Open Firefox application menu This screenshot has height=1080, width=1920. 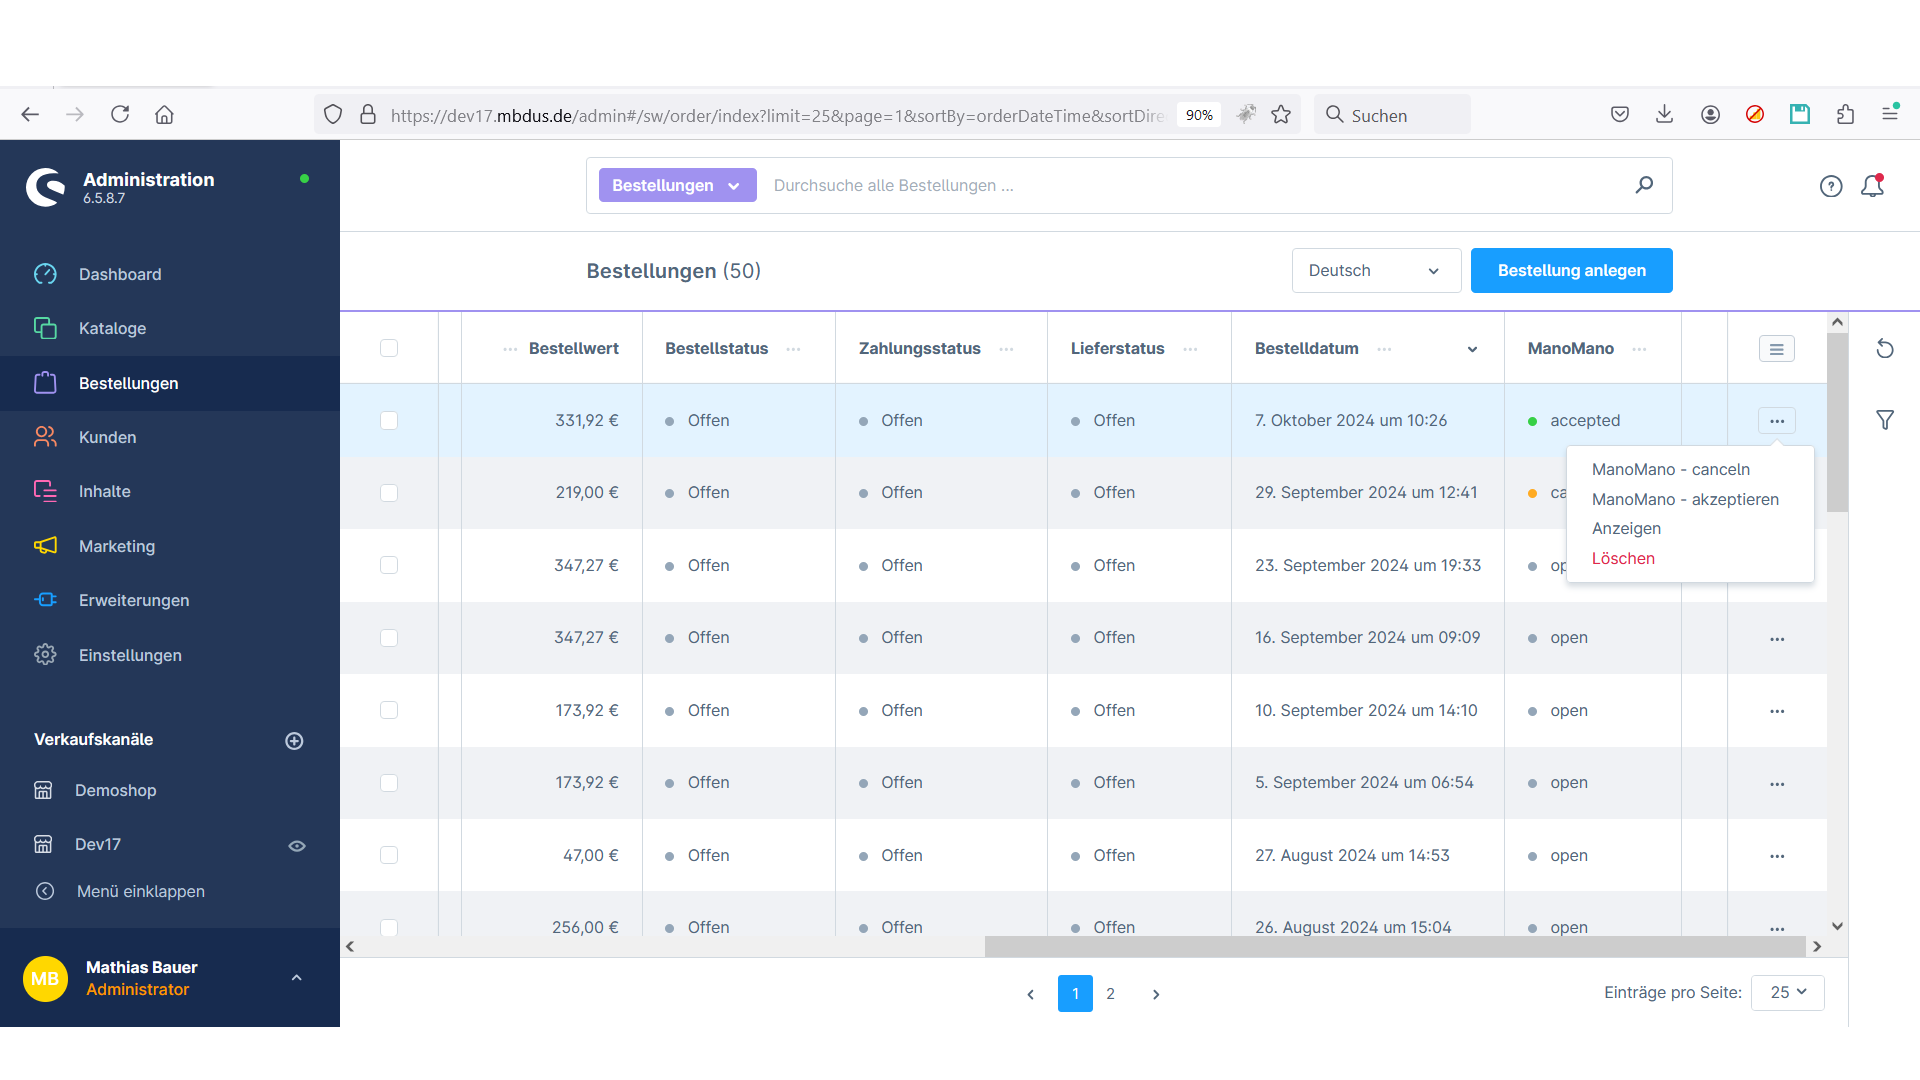(x=1890, y=115)
